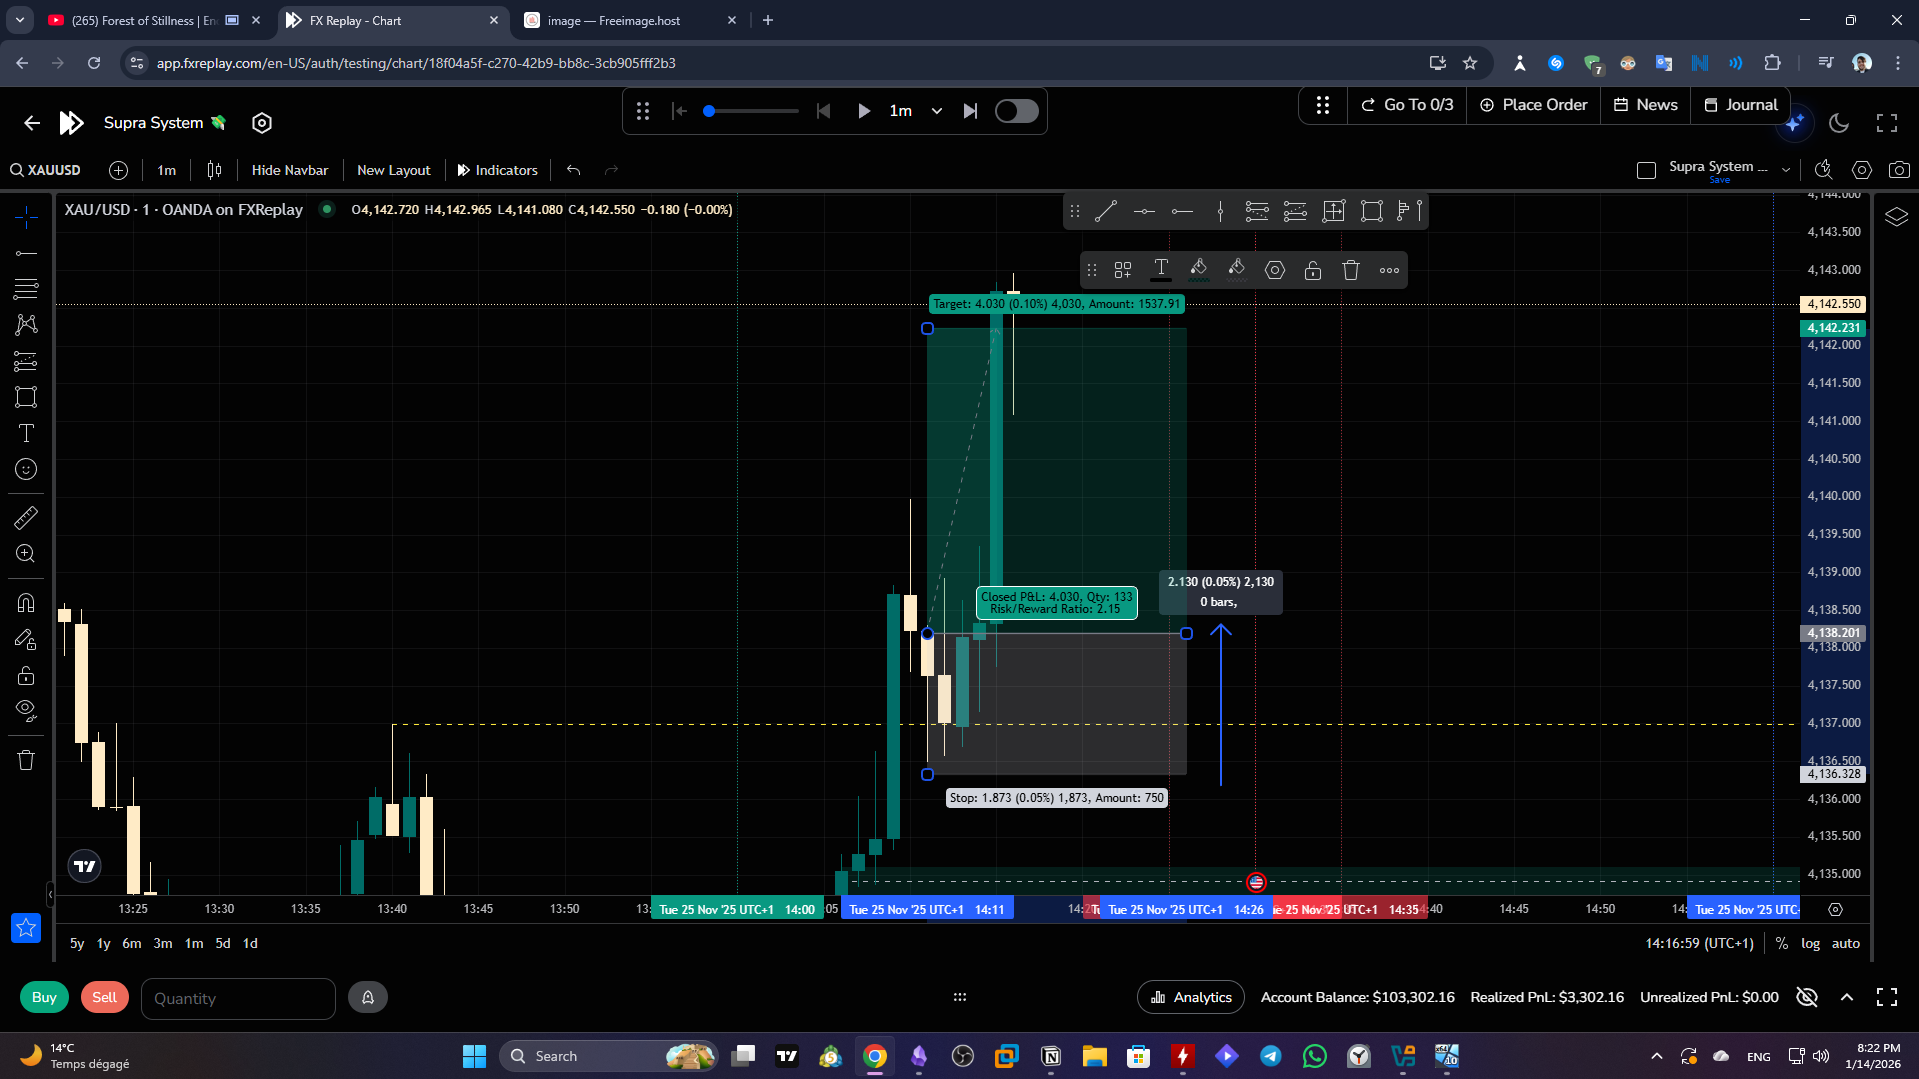Open the 1m chart timeframe menu
1919x1079 pixels.
167,170
